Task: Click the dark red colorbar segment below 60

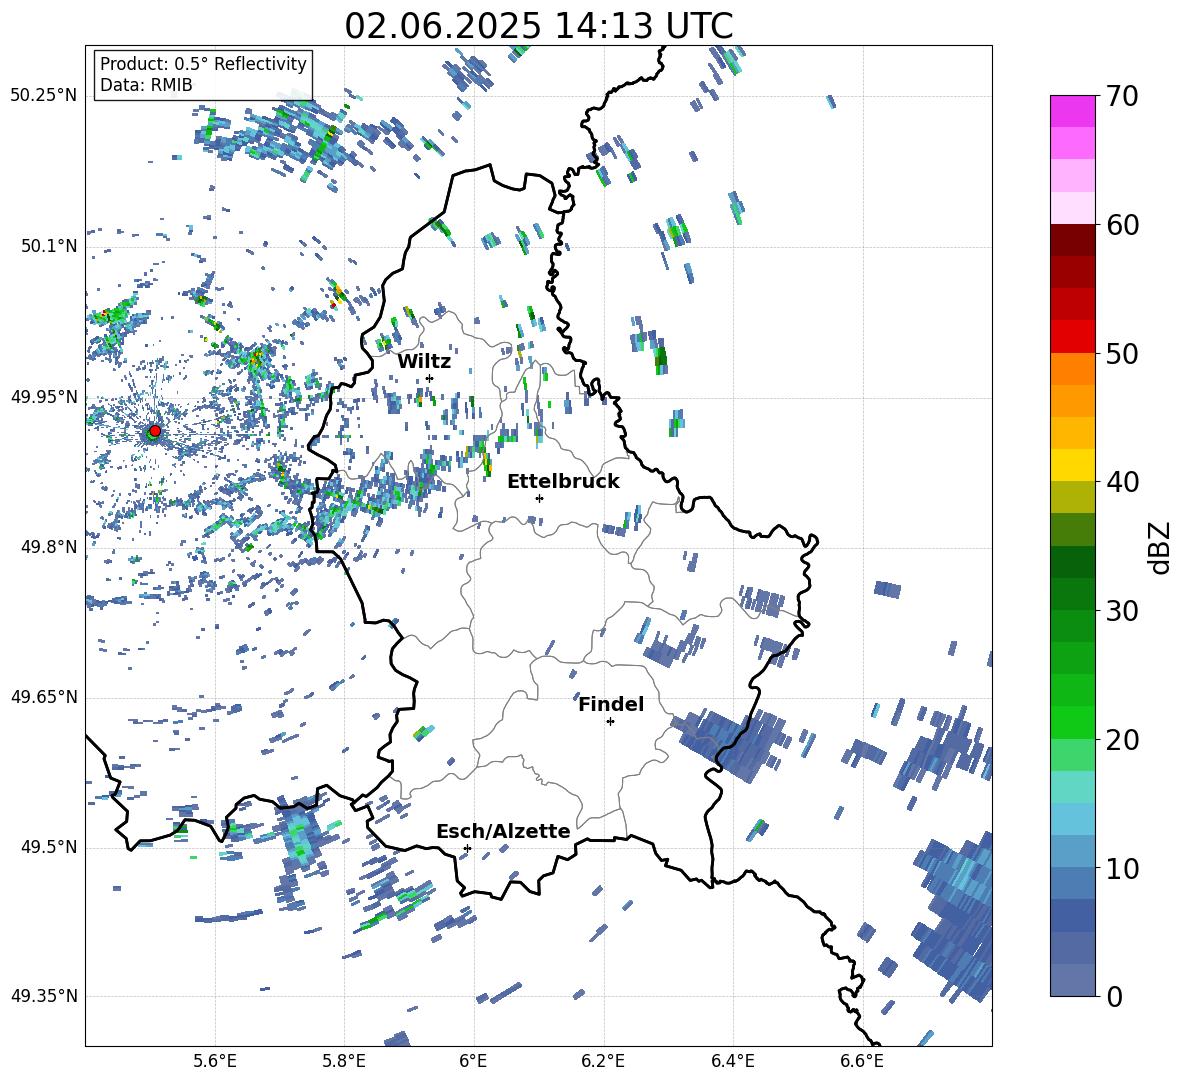Action: point(1072,240)
